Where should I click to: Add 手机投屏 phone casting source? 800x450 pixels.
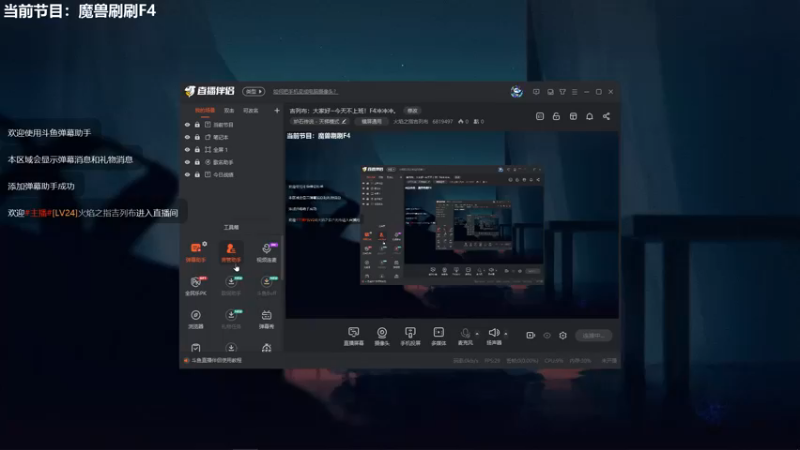410,336
